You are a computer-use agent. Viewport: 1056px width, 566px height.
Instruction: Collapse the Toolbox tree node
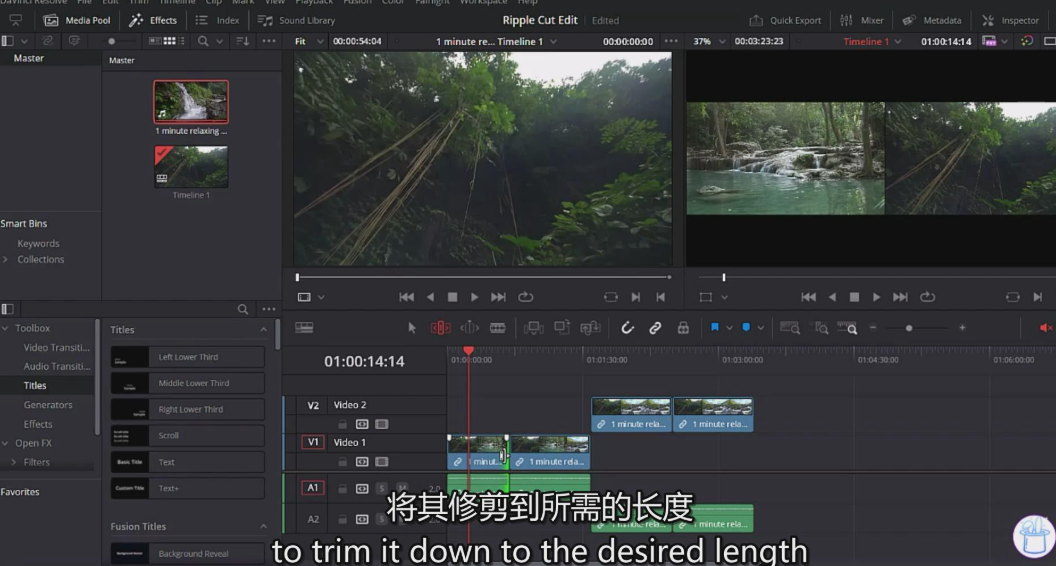click(5, 328)
